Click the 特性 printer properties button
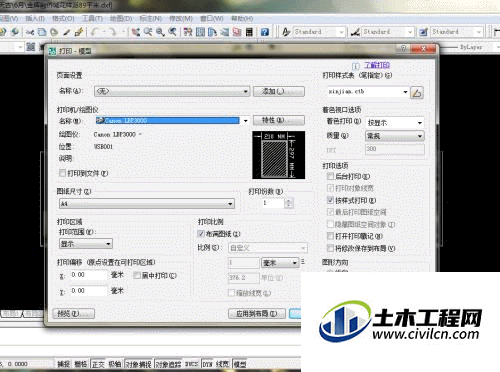The image size is (500, 372). [279, 120]
